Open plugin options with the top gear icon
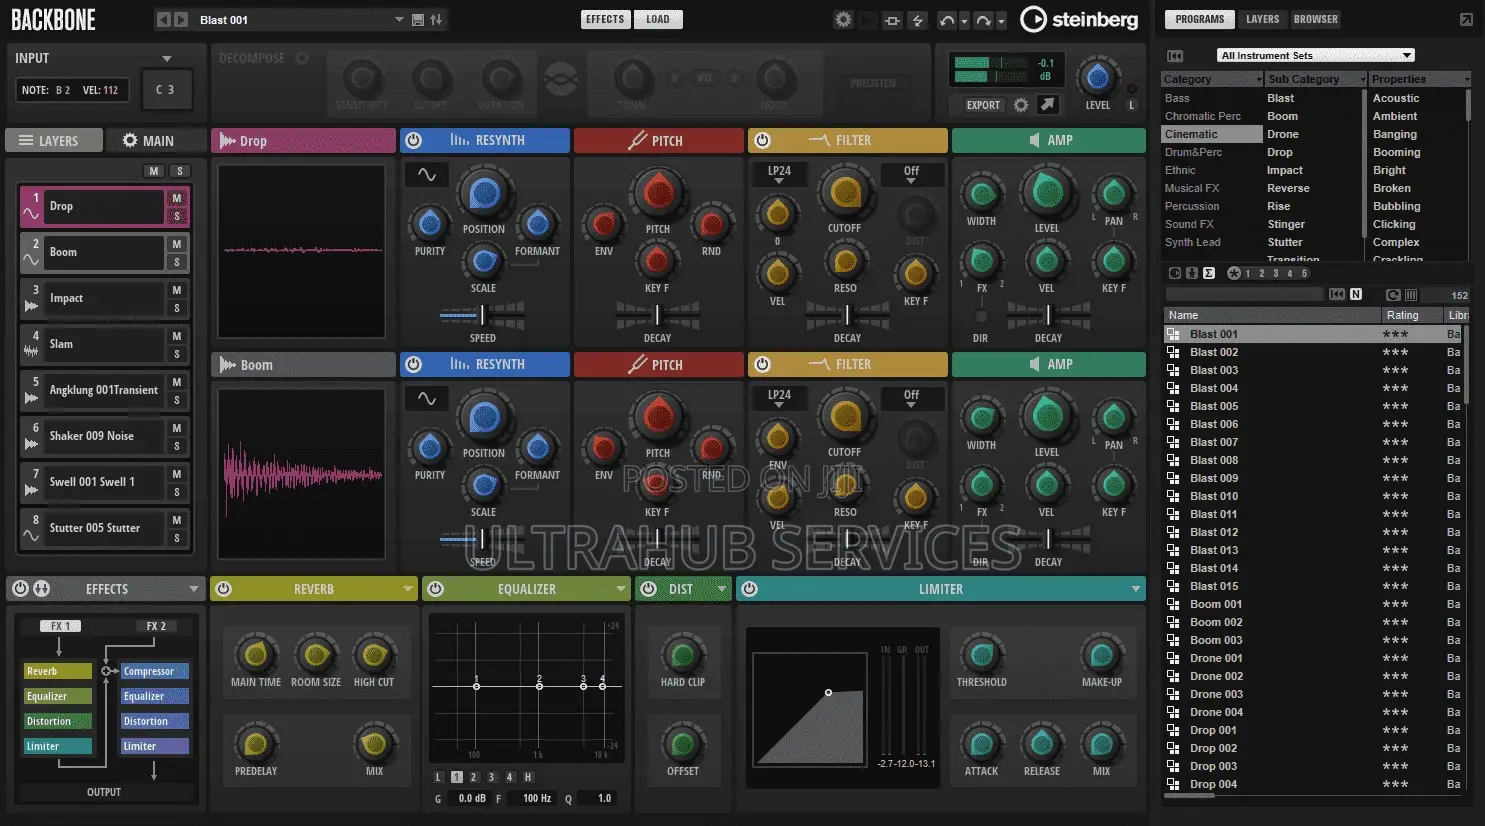The image size is (1485, 826). click(x=844, y=20)
